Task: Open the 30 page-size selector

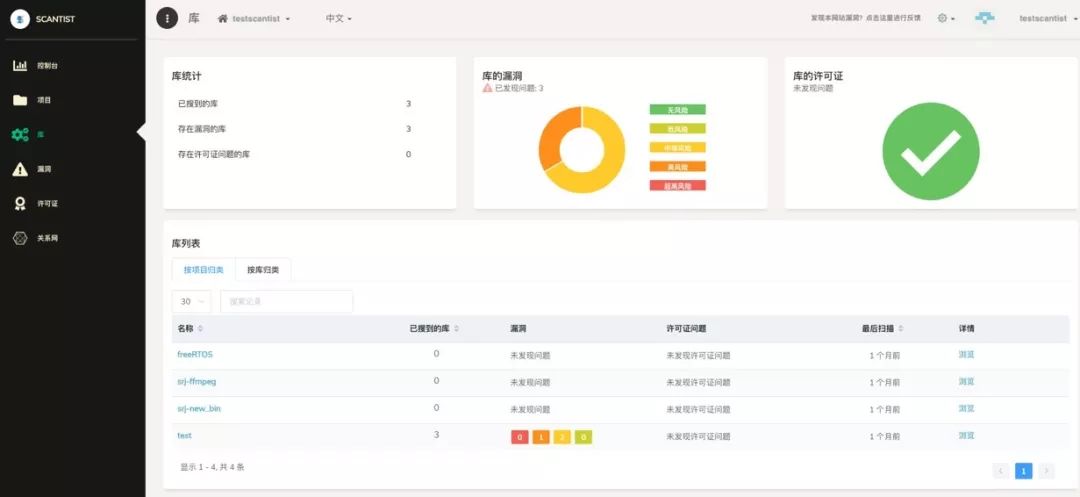Action: pyautogui.click(x=191, y=301)
